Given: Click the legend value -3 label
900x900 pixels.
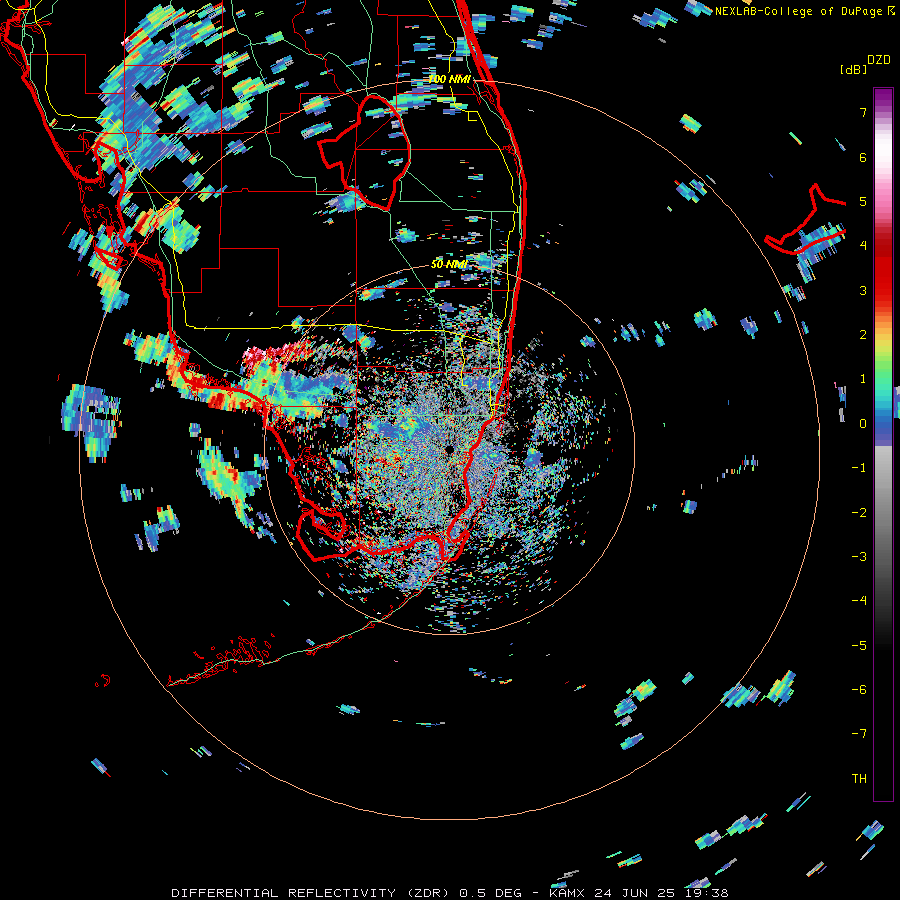Looking at the screenshot, I should [859, 557].
